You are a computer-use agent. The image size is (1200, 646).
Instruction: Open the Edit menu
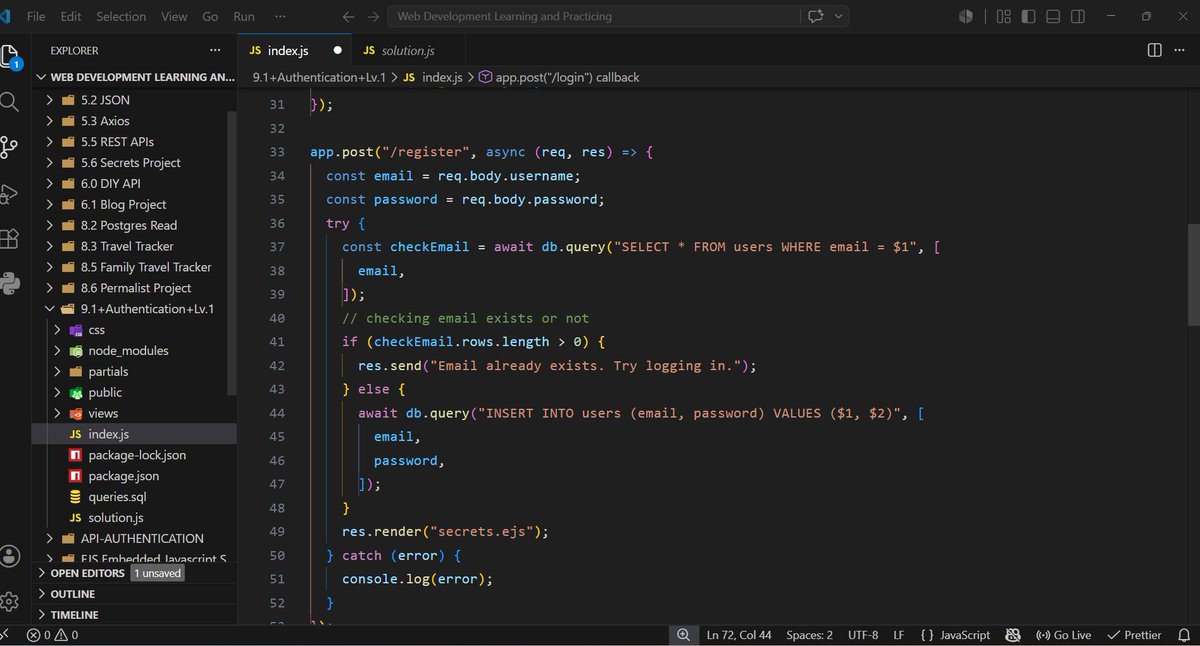coord(71,17)
